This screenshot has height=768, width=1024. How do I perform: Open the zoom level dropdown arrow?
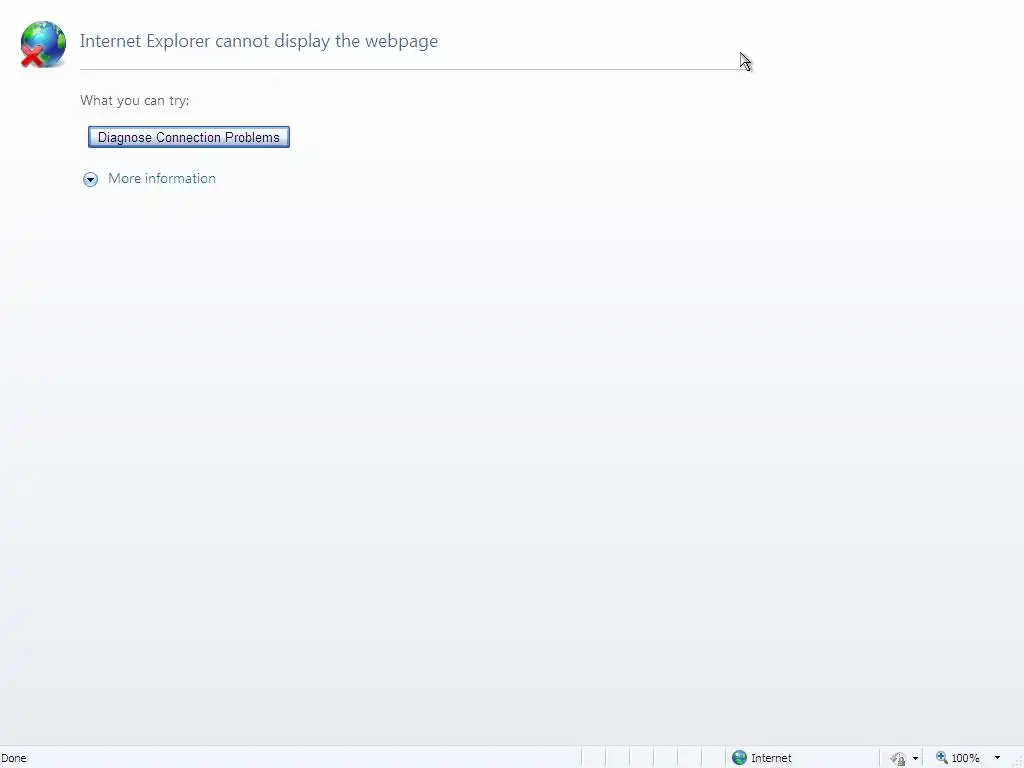tap(997, 758)
